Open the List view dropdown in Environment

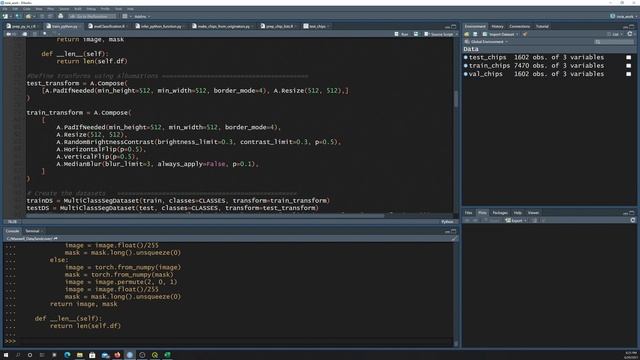pyautogui.click(x=615, y=34)
